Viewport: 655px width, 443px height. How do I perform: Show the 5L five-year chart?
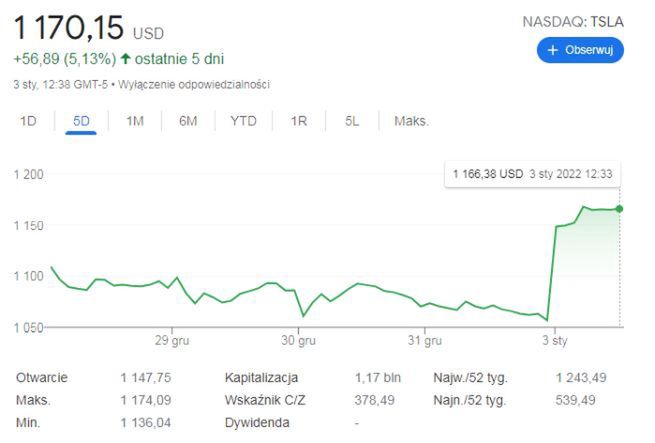click(351, 121)
